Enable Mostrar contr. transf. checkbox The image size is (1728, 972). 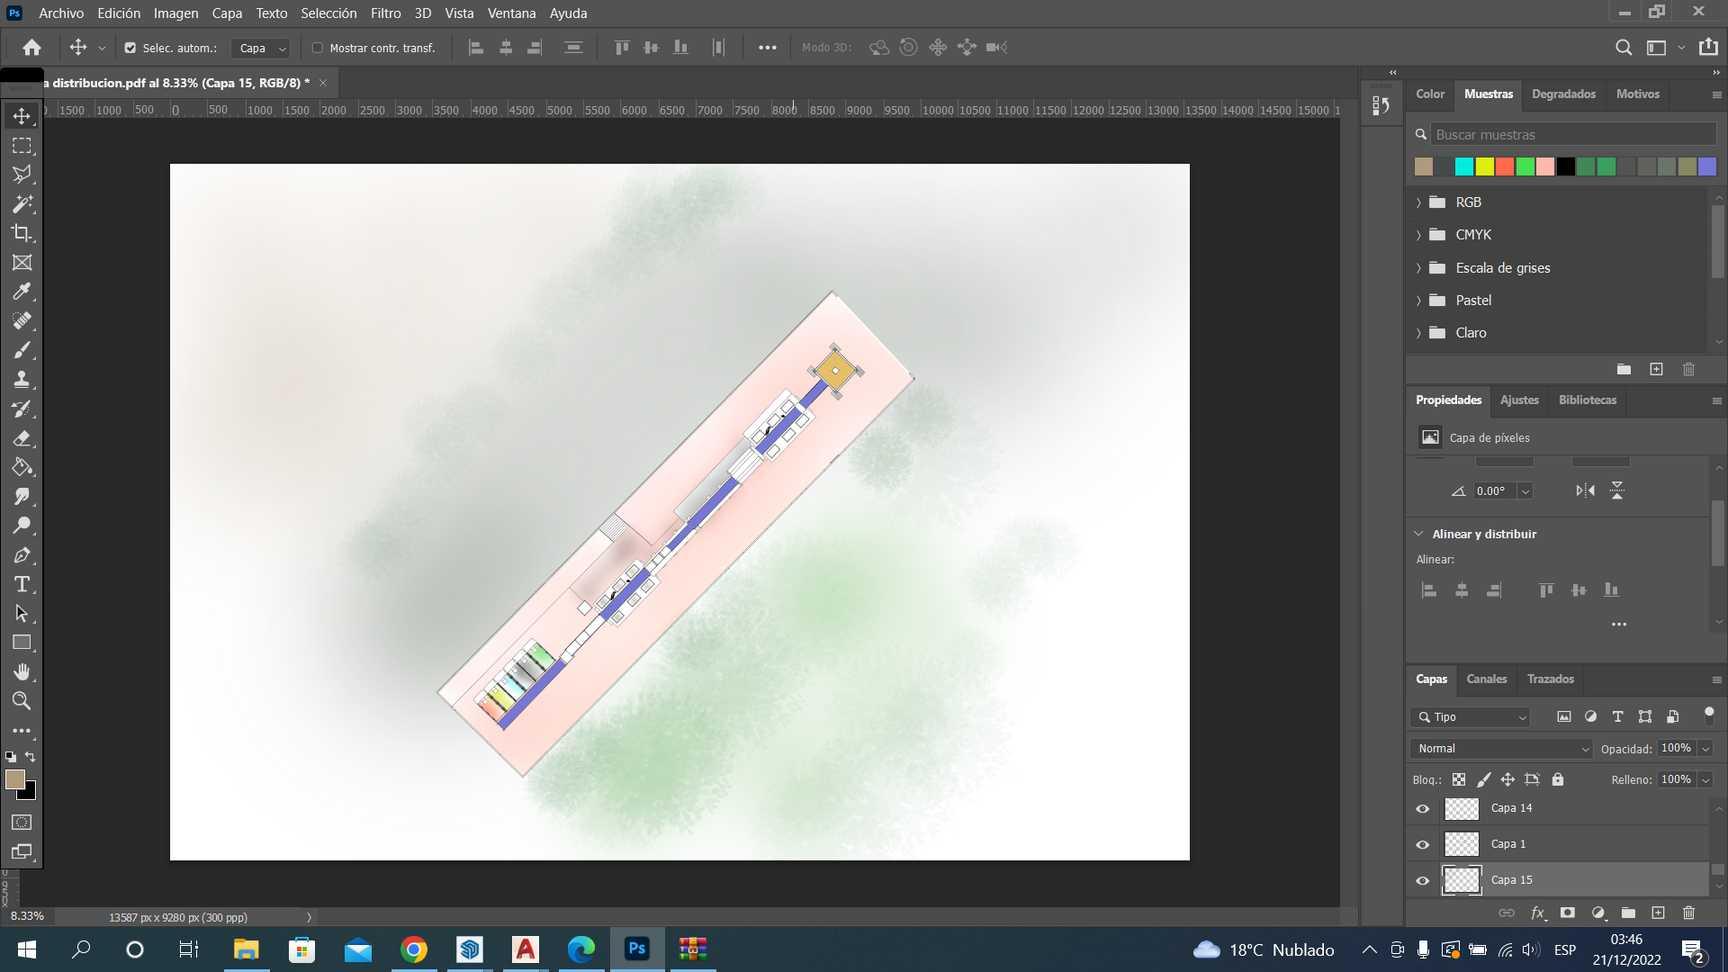point(318,48)
